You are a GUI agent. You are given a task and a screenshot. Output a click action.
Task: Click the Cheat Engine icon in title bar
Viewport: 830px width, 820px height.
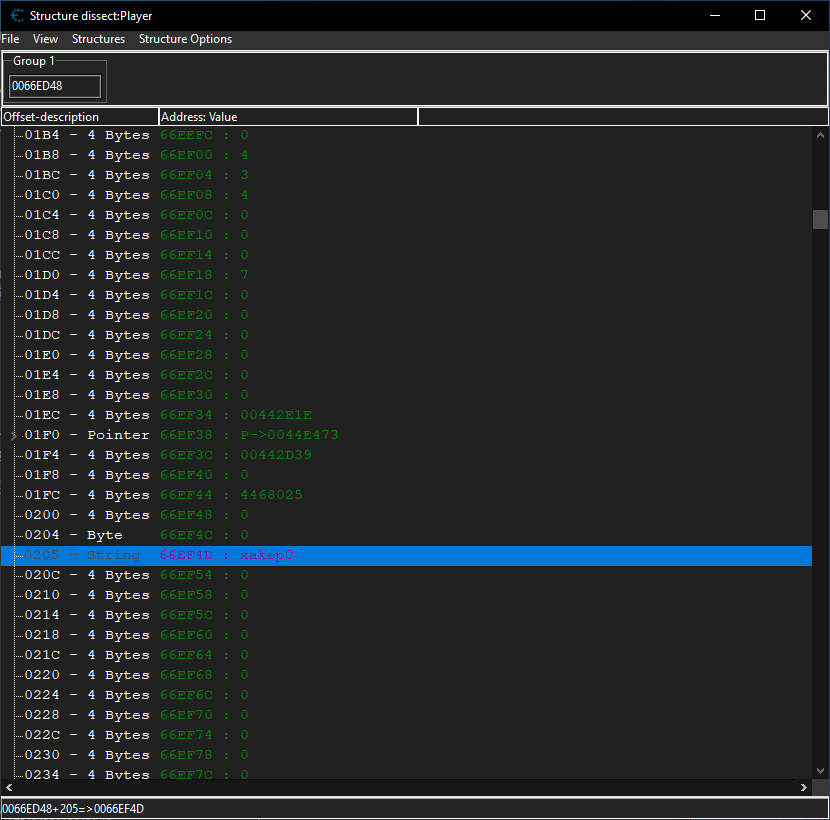(x=17, y=15)
